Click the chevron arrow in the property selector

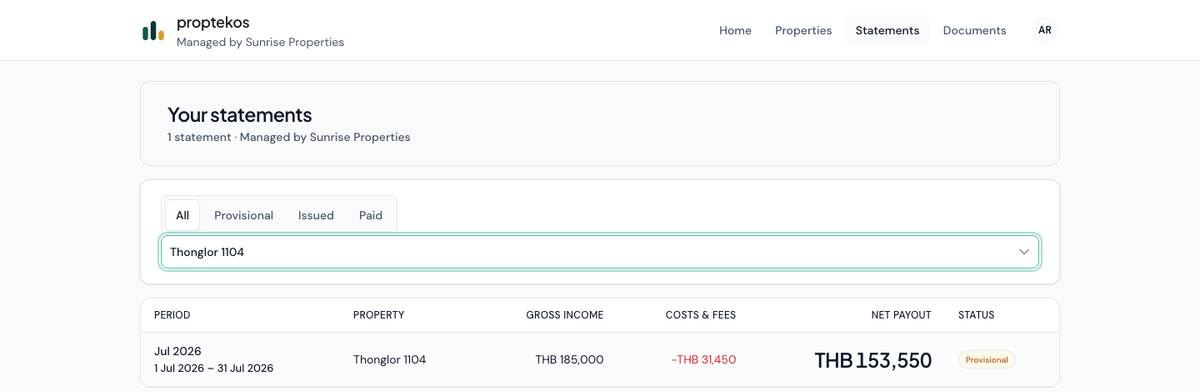[x=1023, y=252]
